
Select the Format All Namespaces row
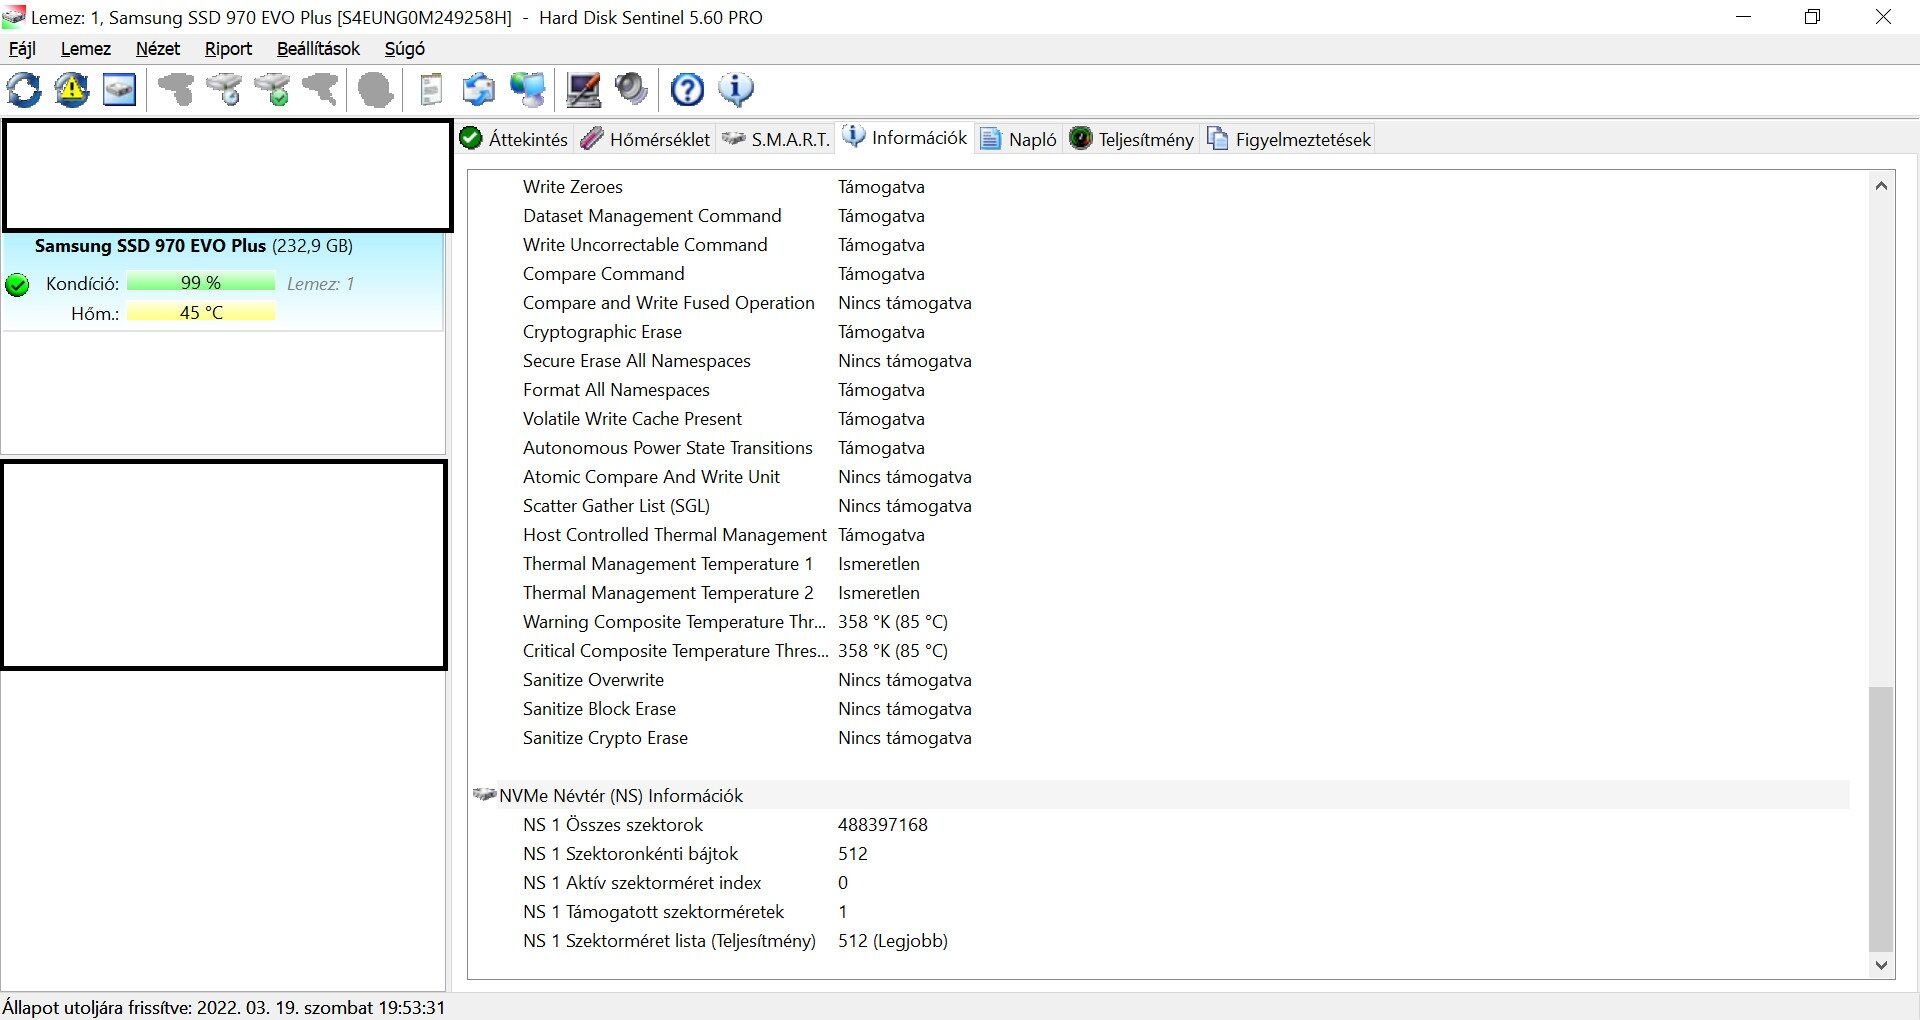1161,390
